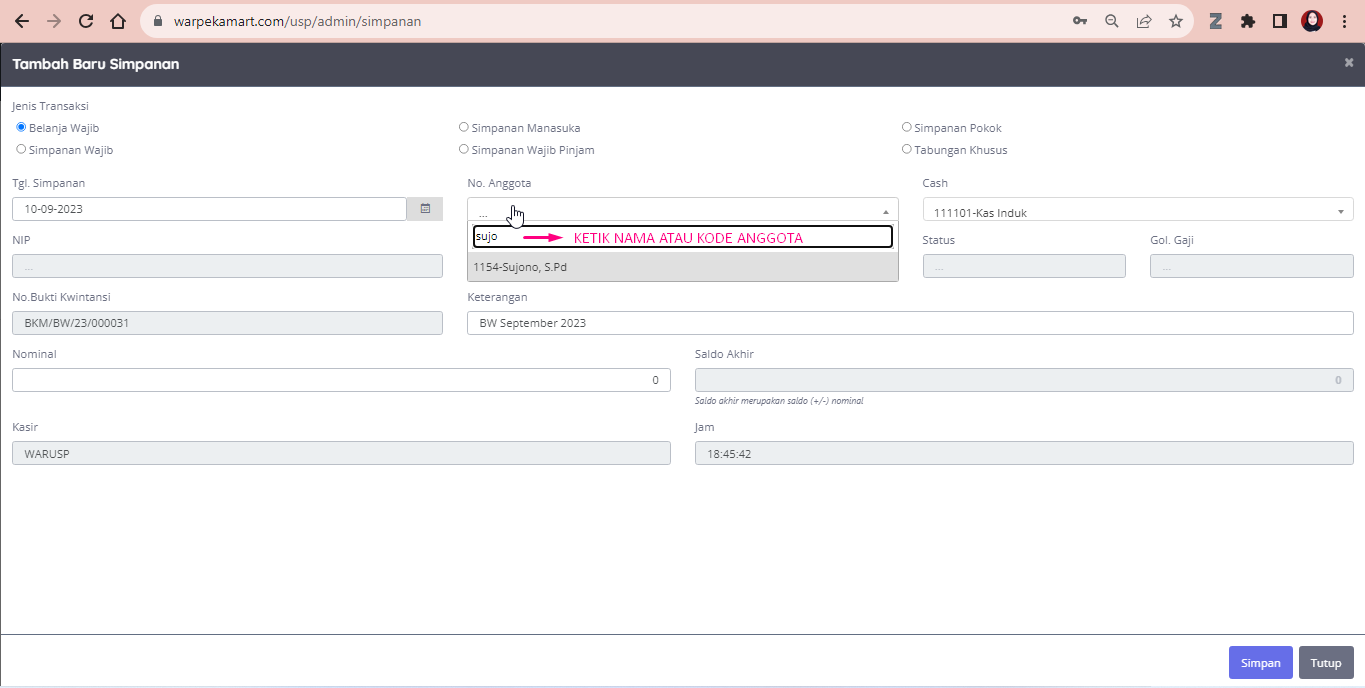Click the Tutup button

(1326, 663)
